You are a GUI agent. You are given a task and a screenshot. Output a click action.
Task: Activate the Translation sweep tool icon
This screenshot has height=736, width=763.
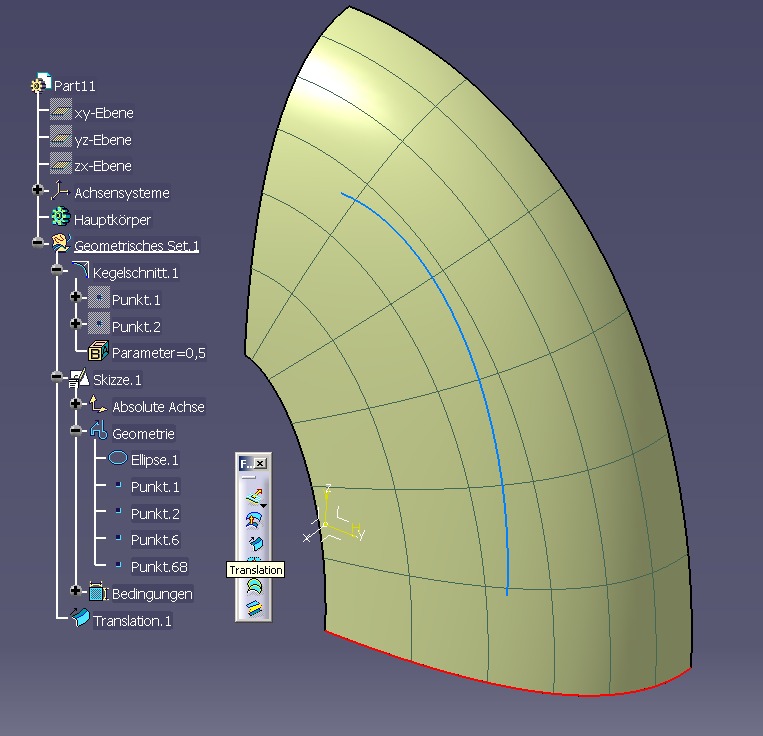(254, 542)
